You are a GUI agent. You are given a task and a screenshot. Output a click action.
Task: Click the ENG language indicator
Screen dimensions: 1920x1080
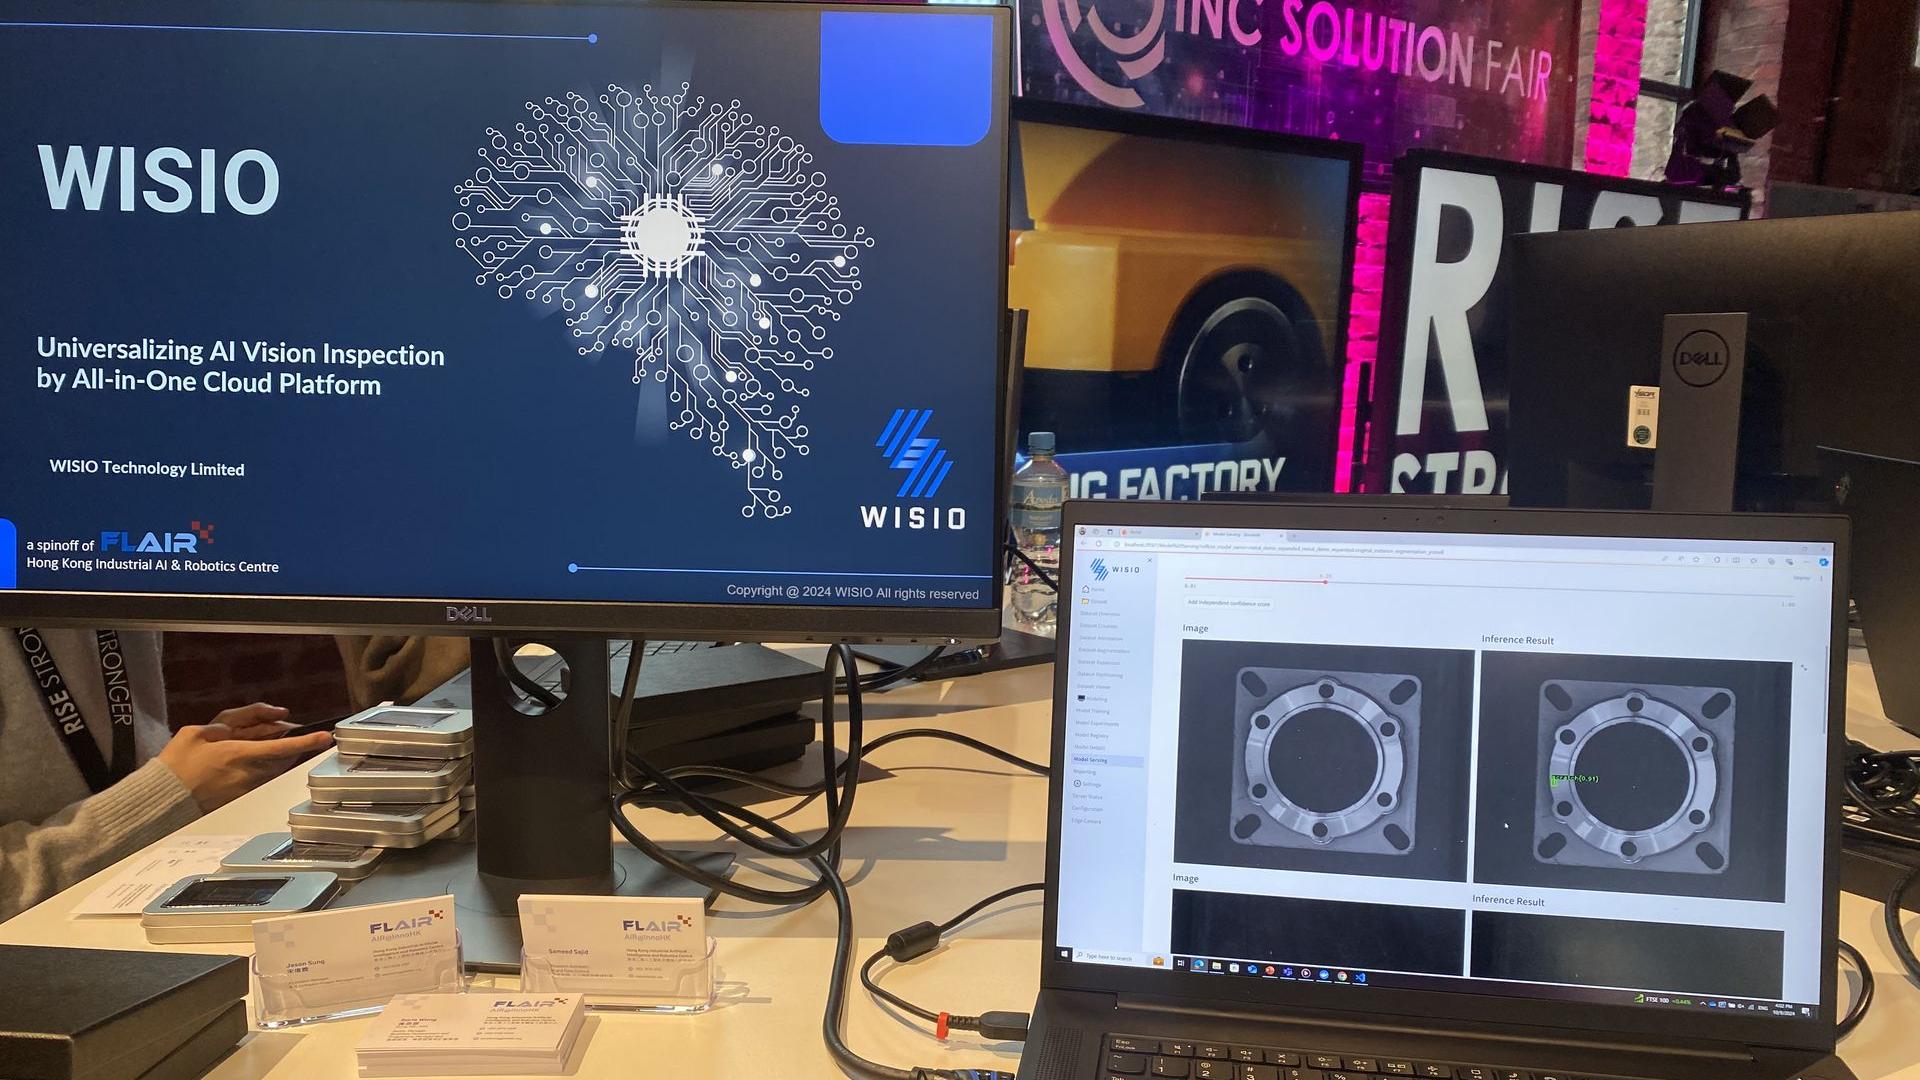(1763, 1008)
